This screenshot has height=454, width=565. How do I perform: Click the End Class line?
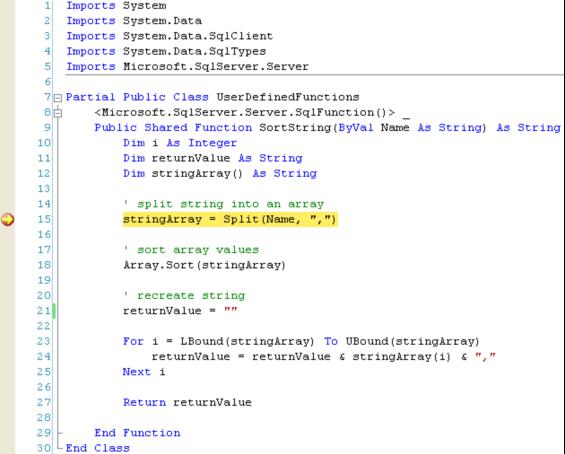coord(97,448)
